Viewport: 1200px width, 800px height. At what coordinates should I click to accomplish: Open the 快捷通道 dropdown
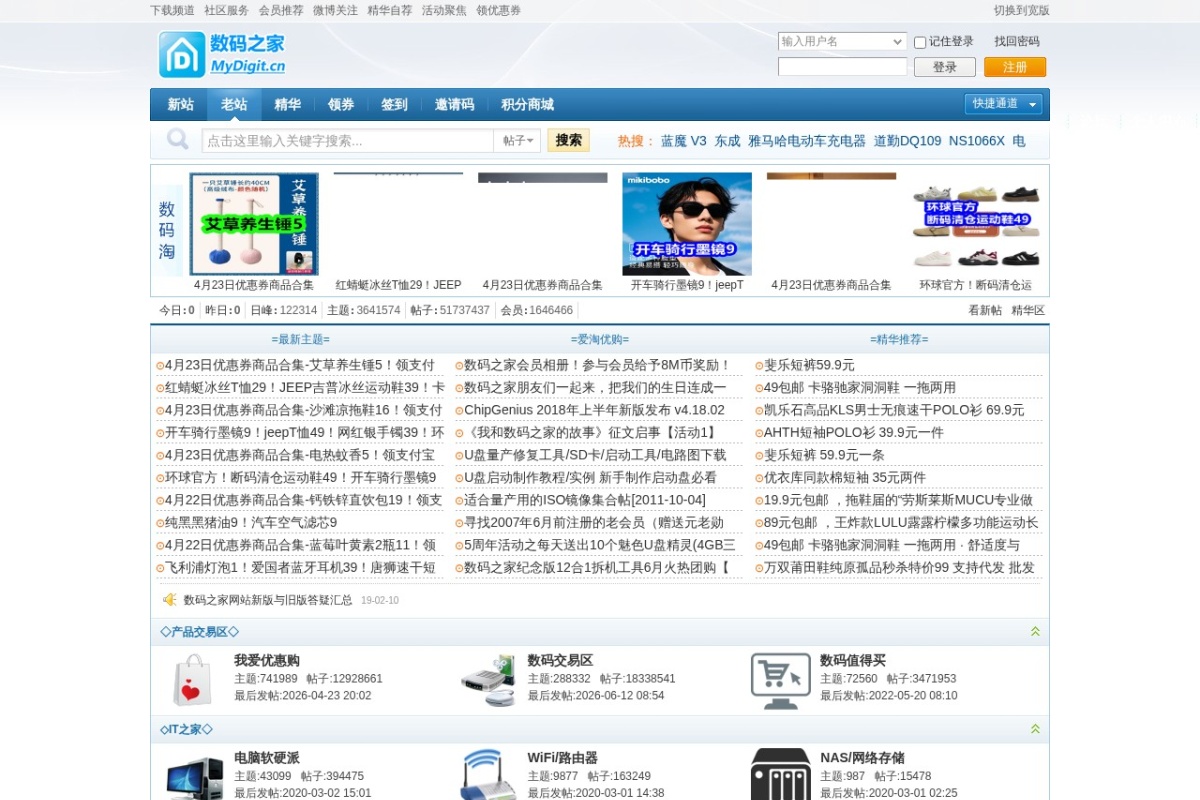point(1003,104)
